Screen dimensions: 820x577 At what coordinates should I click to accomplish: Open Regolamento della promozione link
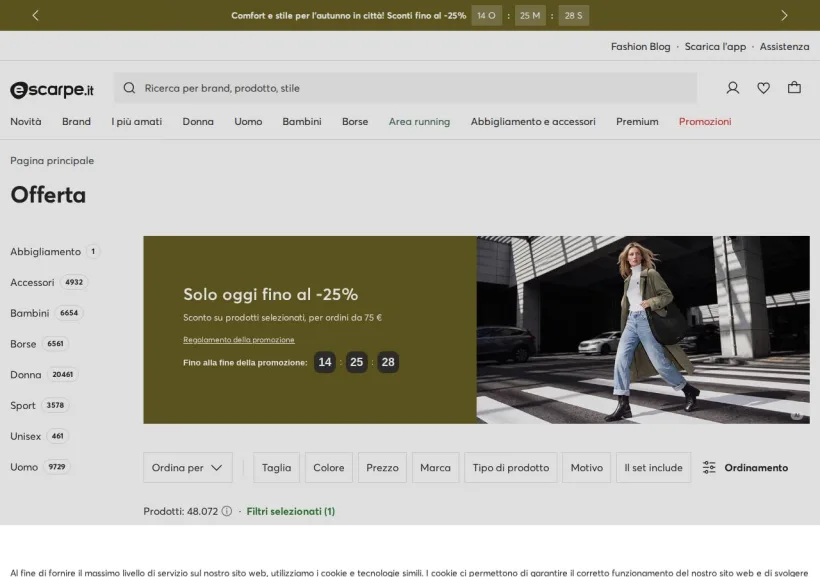pos(238,340)
